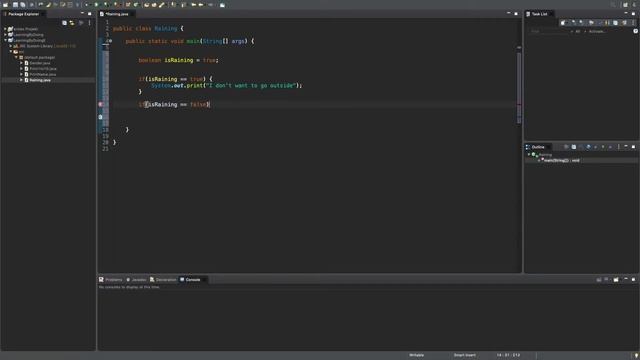Run the program with green Run icon
Viewport: 640px width, 360px height.
point(97,5)
